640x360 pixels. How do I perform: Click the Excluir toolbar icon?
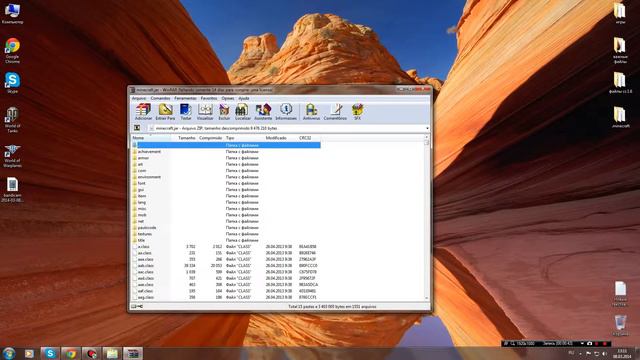(224, 111)
